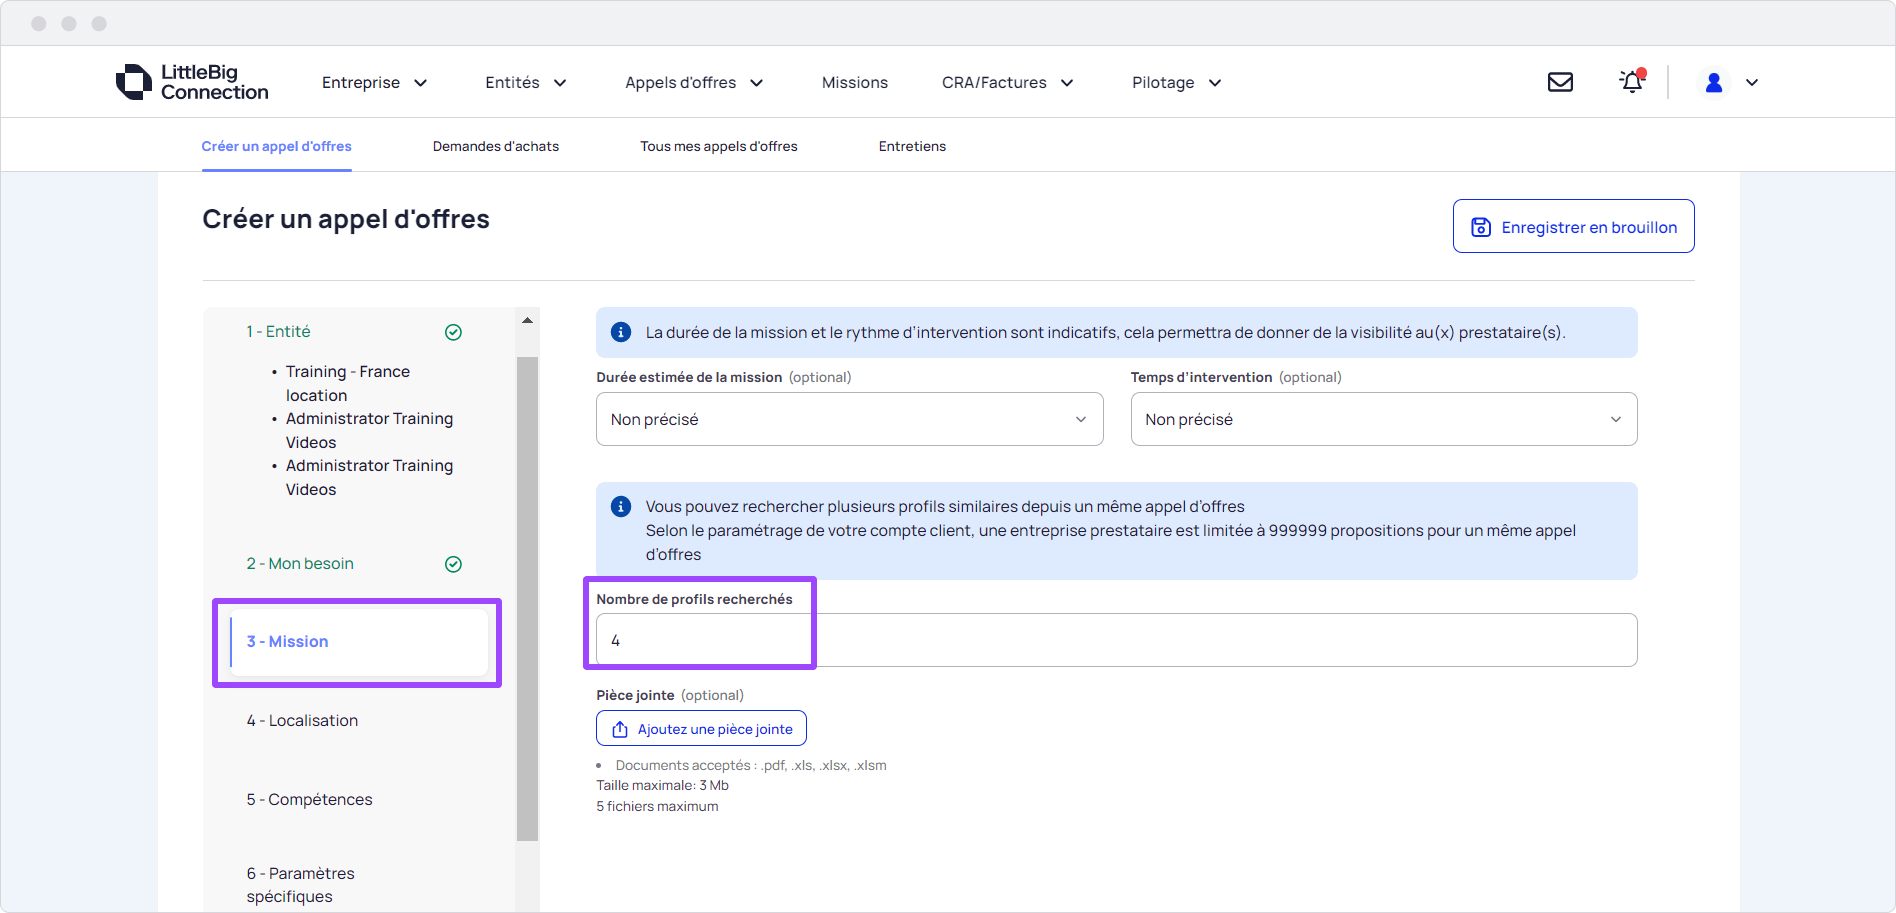Viewport: 1896px width, 913px height.
Task: Click the Créer un appel d'offres heading
Action: tap(346, 219)
